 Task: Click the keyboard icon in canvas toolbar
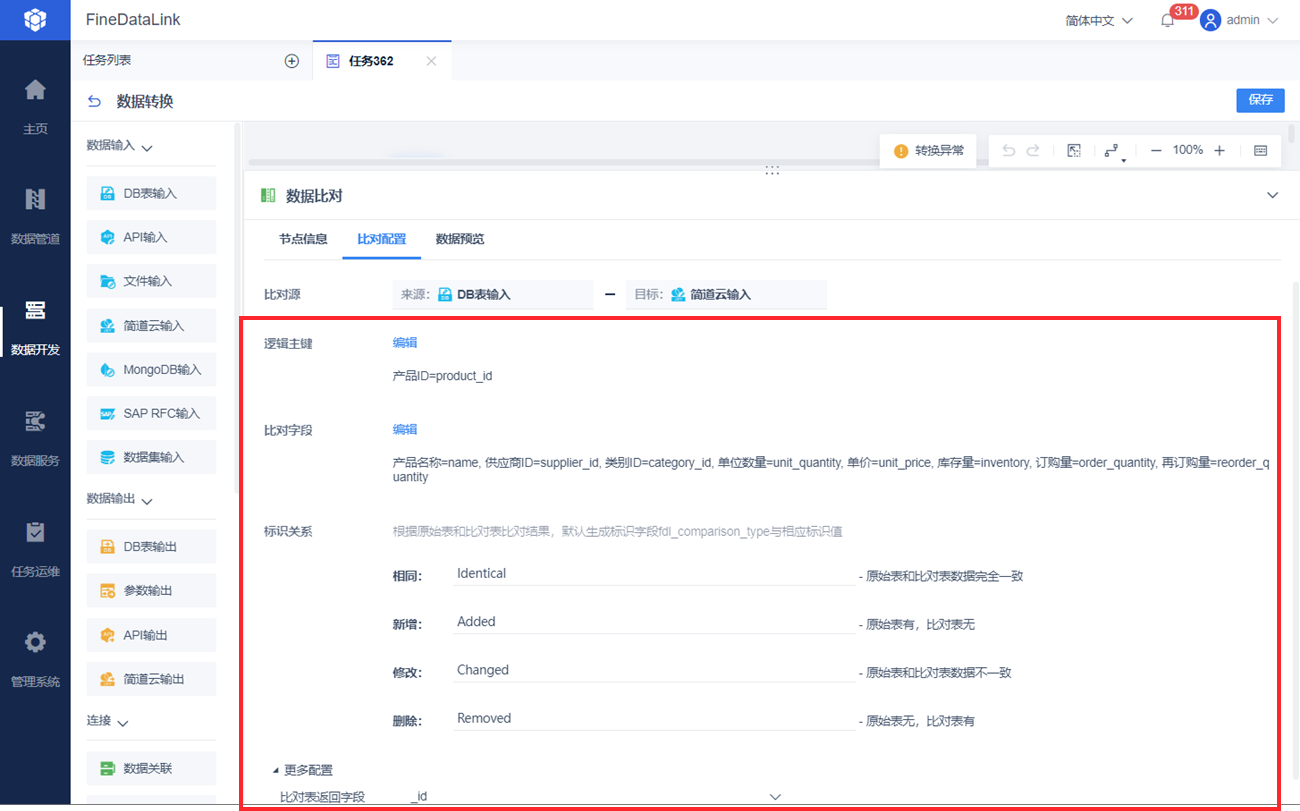[1260, 150]
